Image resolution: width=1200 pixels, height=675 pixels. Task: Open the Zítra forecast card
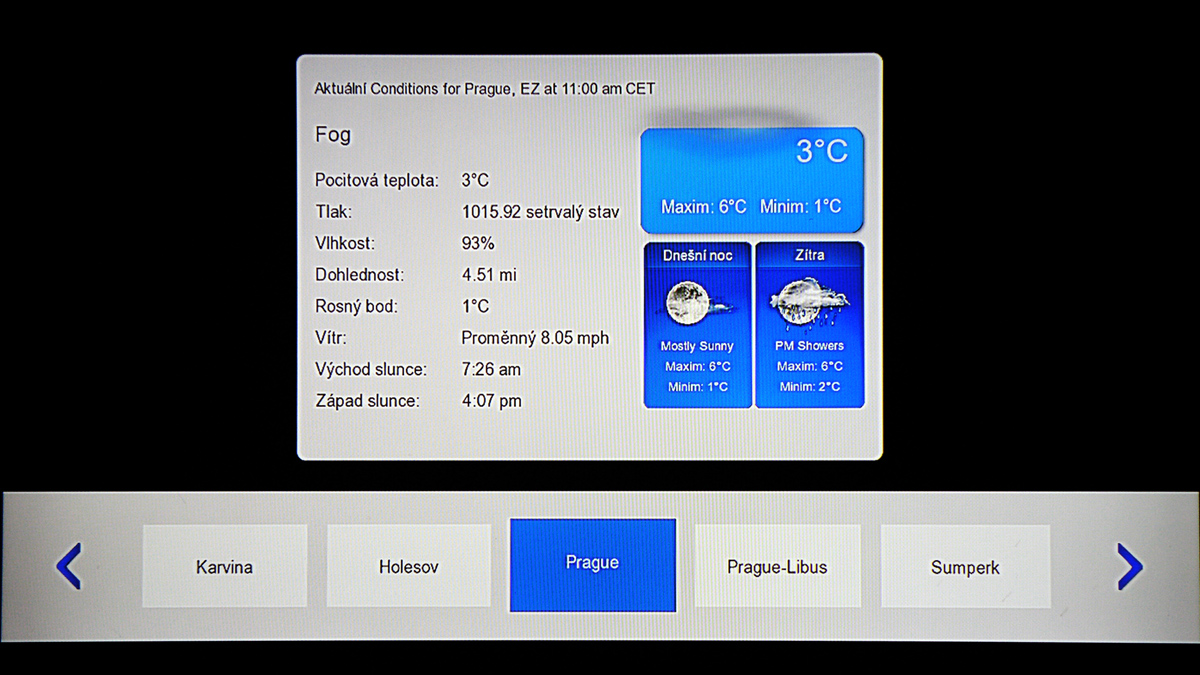pyautogui.click(x=810, y=325)
